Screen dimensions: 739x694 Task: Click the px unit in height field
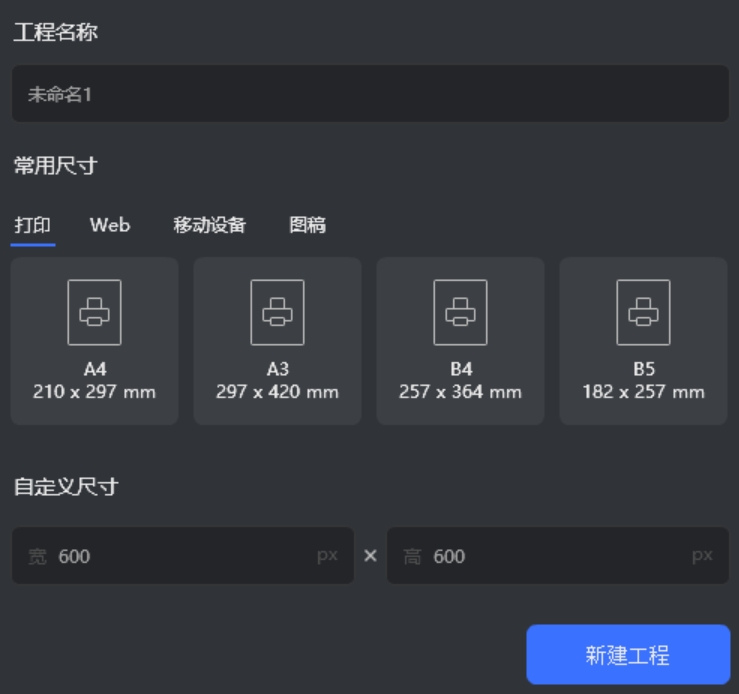[702, 556]
